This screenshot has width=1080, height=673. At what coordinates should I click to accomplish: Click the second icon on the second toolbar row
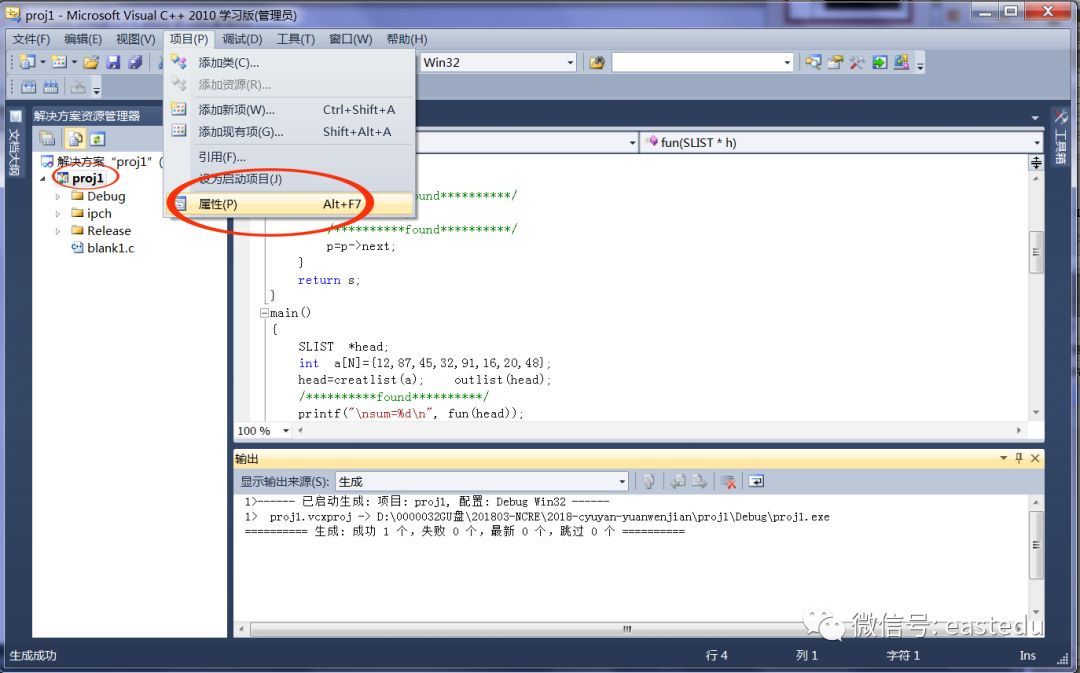pos(51,87)
